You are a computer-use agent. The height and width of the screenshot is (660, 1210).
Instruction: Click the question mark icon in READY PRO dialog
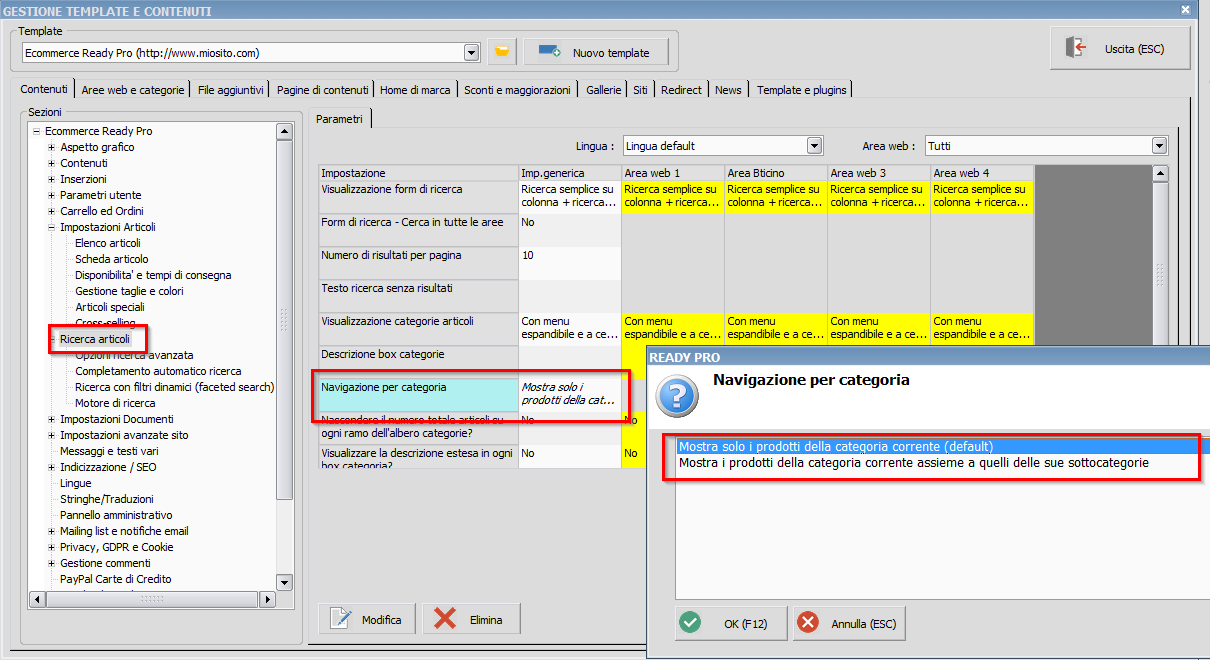pos(677,396)
